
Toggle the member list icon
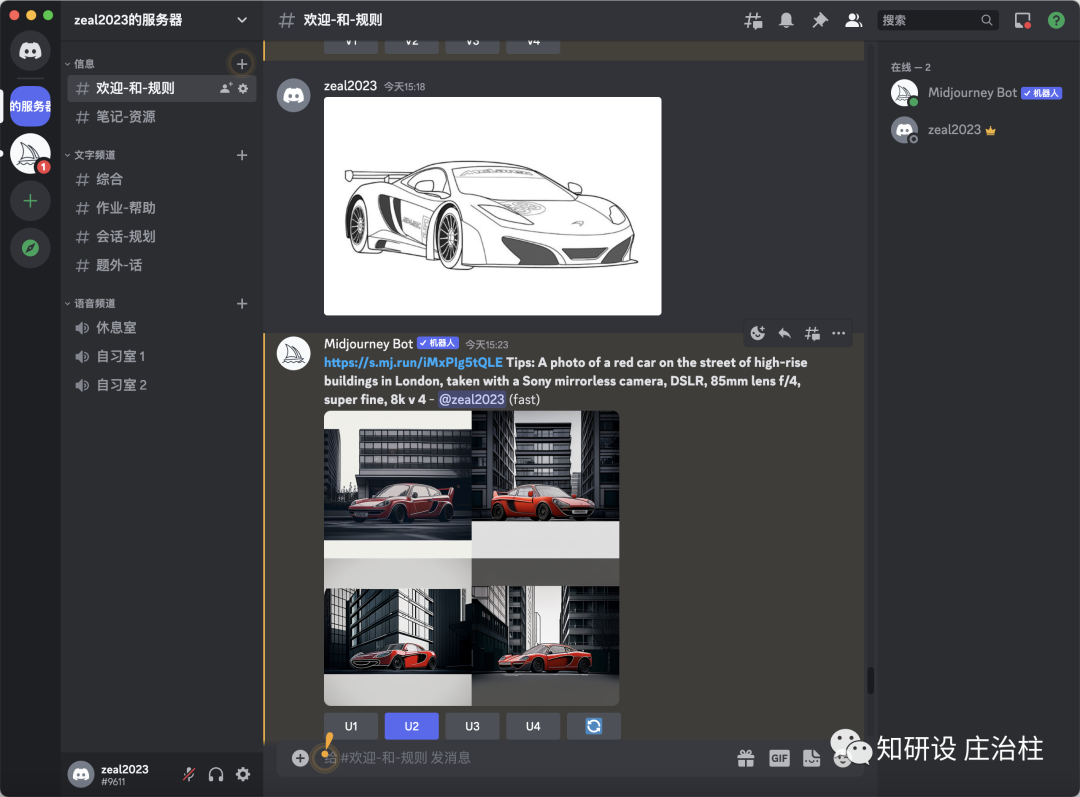(x=853, y=21)
